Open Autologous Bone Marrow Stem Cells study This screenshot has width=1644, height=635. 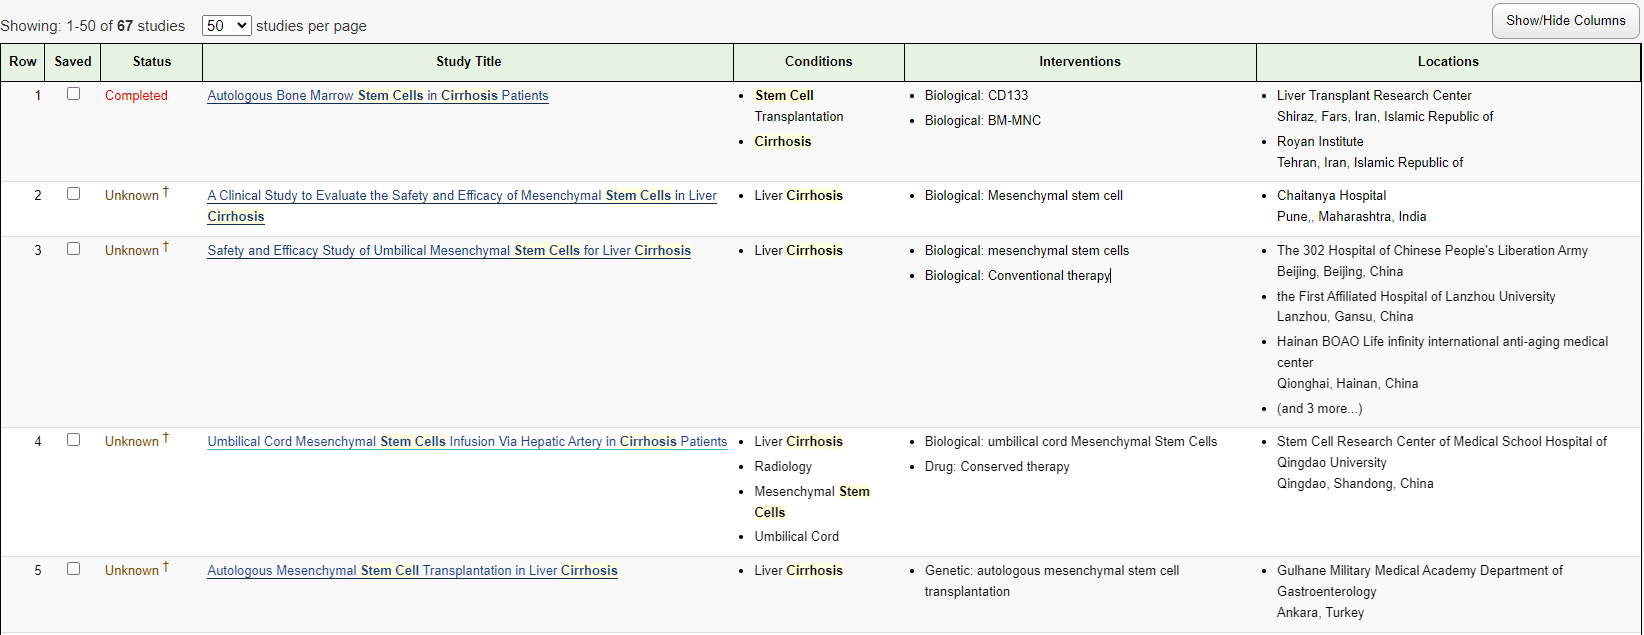click(378, 96)
